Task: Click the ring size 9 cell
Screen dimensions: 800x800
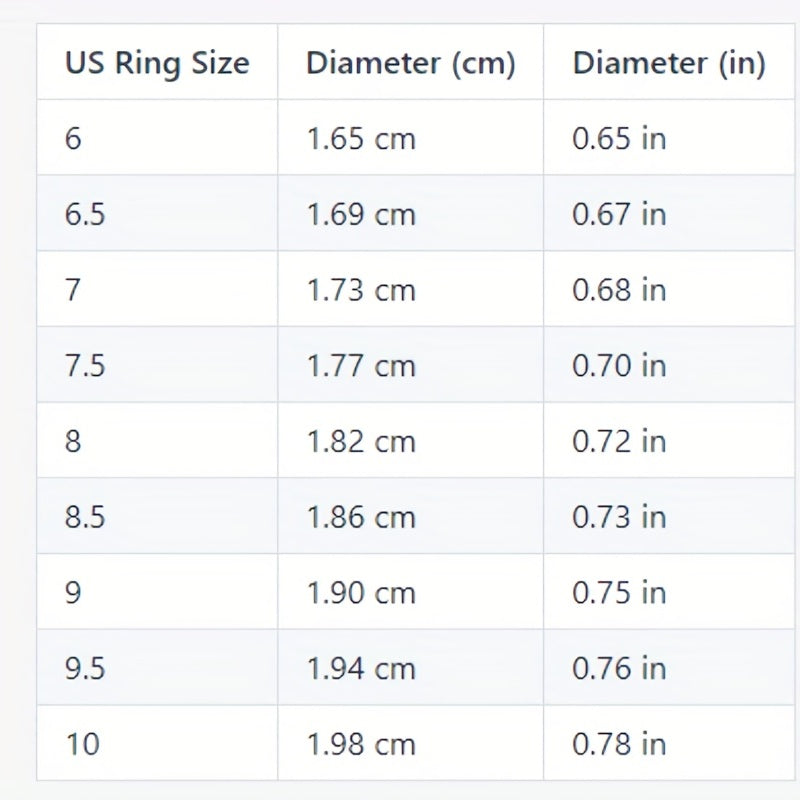Action: (x=157, y=591)
